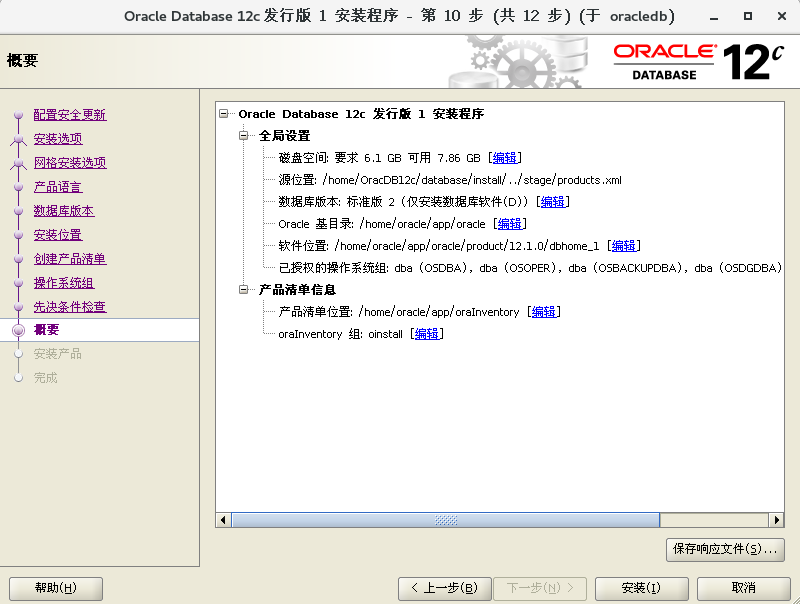Go to 先决条件检查 step
The width and height of the screenshot is (800, 604).
coord(70,307)
